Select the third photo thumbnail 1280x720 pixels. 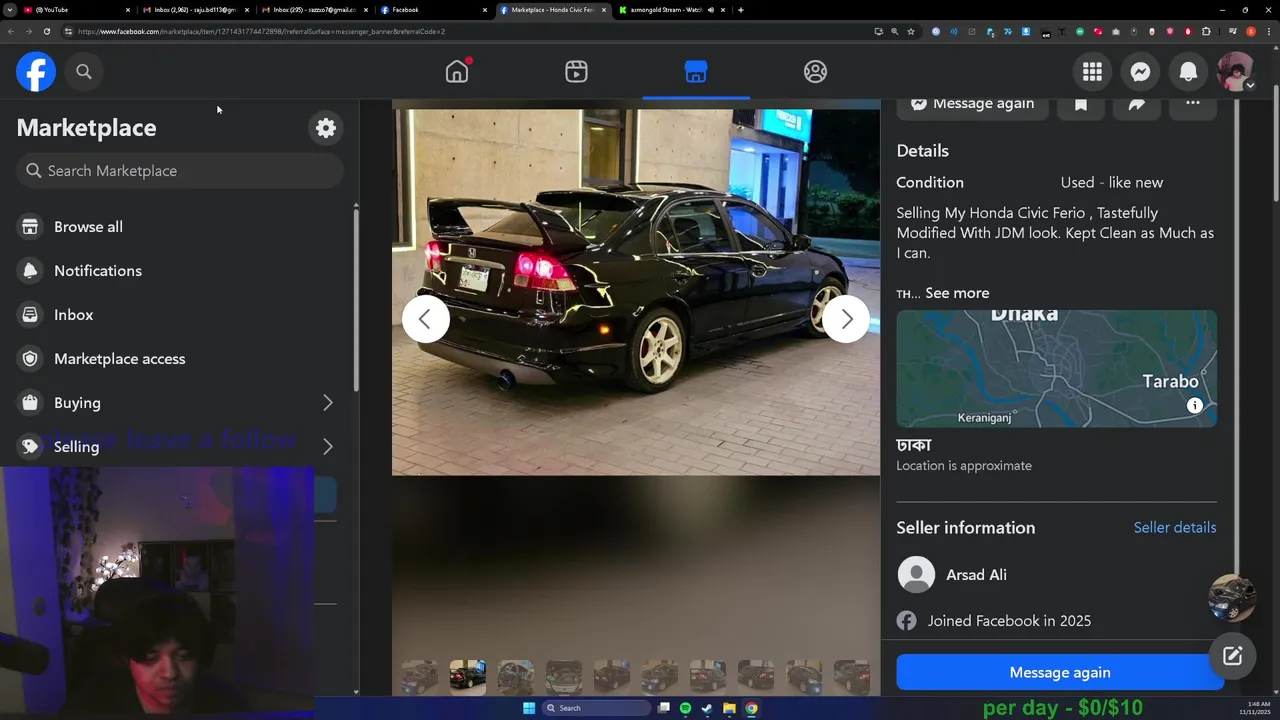[x=515, y=677]
